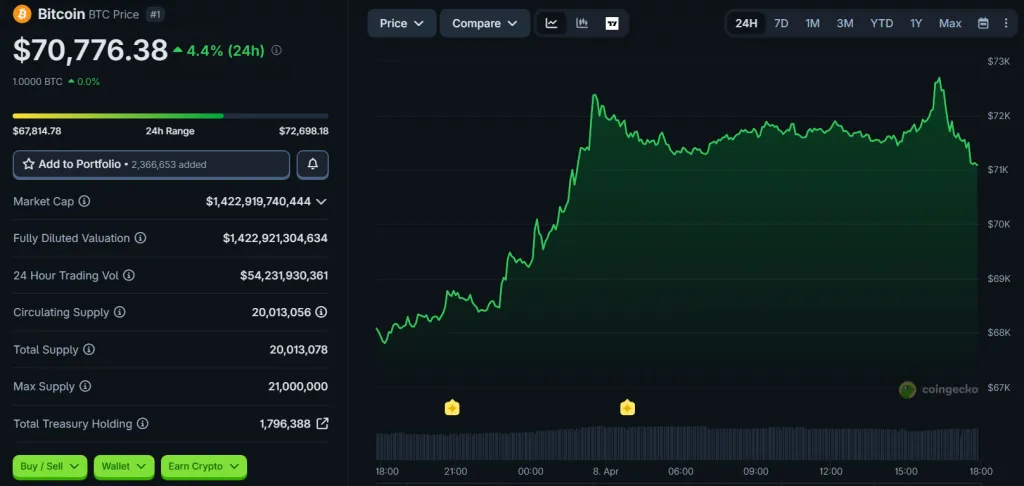Open the Wallet dropdown
Screen dimensions: 1024x486
(124, 467)
